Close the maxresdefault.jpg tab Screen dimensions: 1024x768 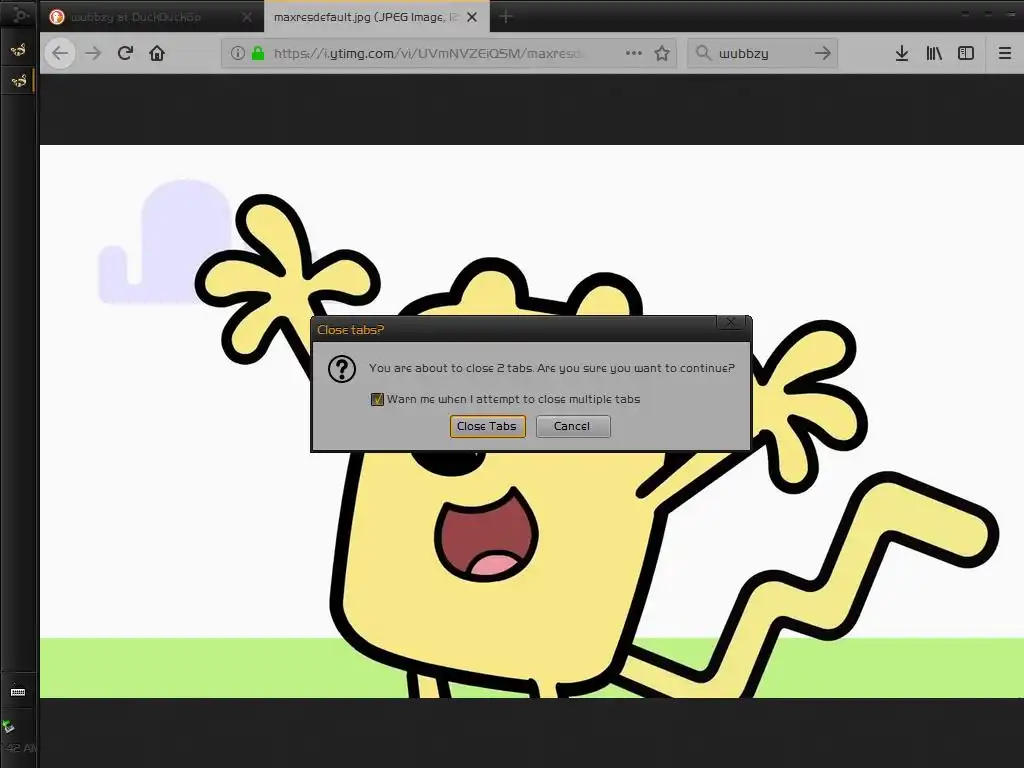click(472, 17)
